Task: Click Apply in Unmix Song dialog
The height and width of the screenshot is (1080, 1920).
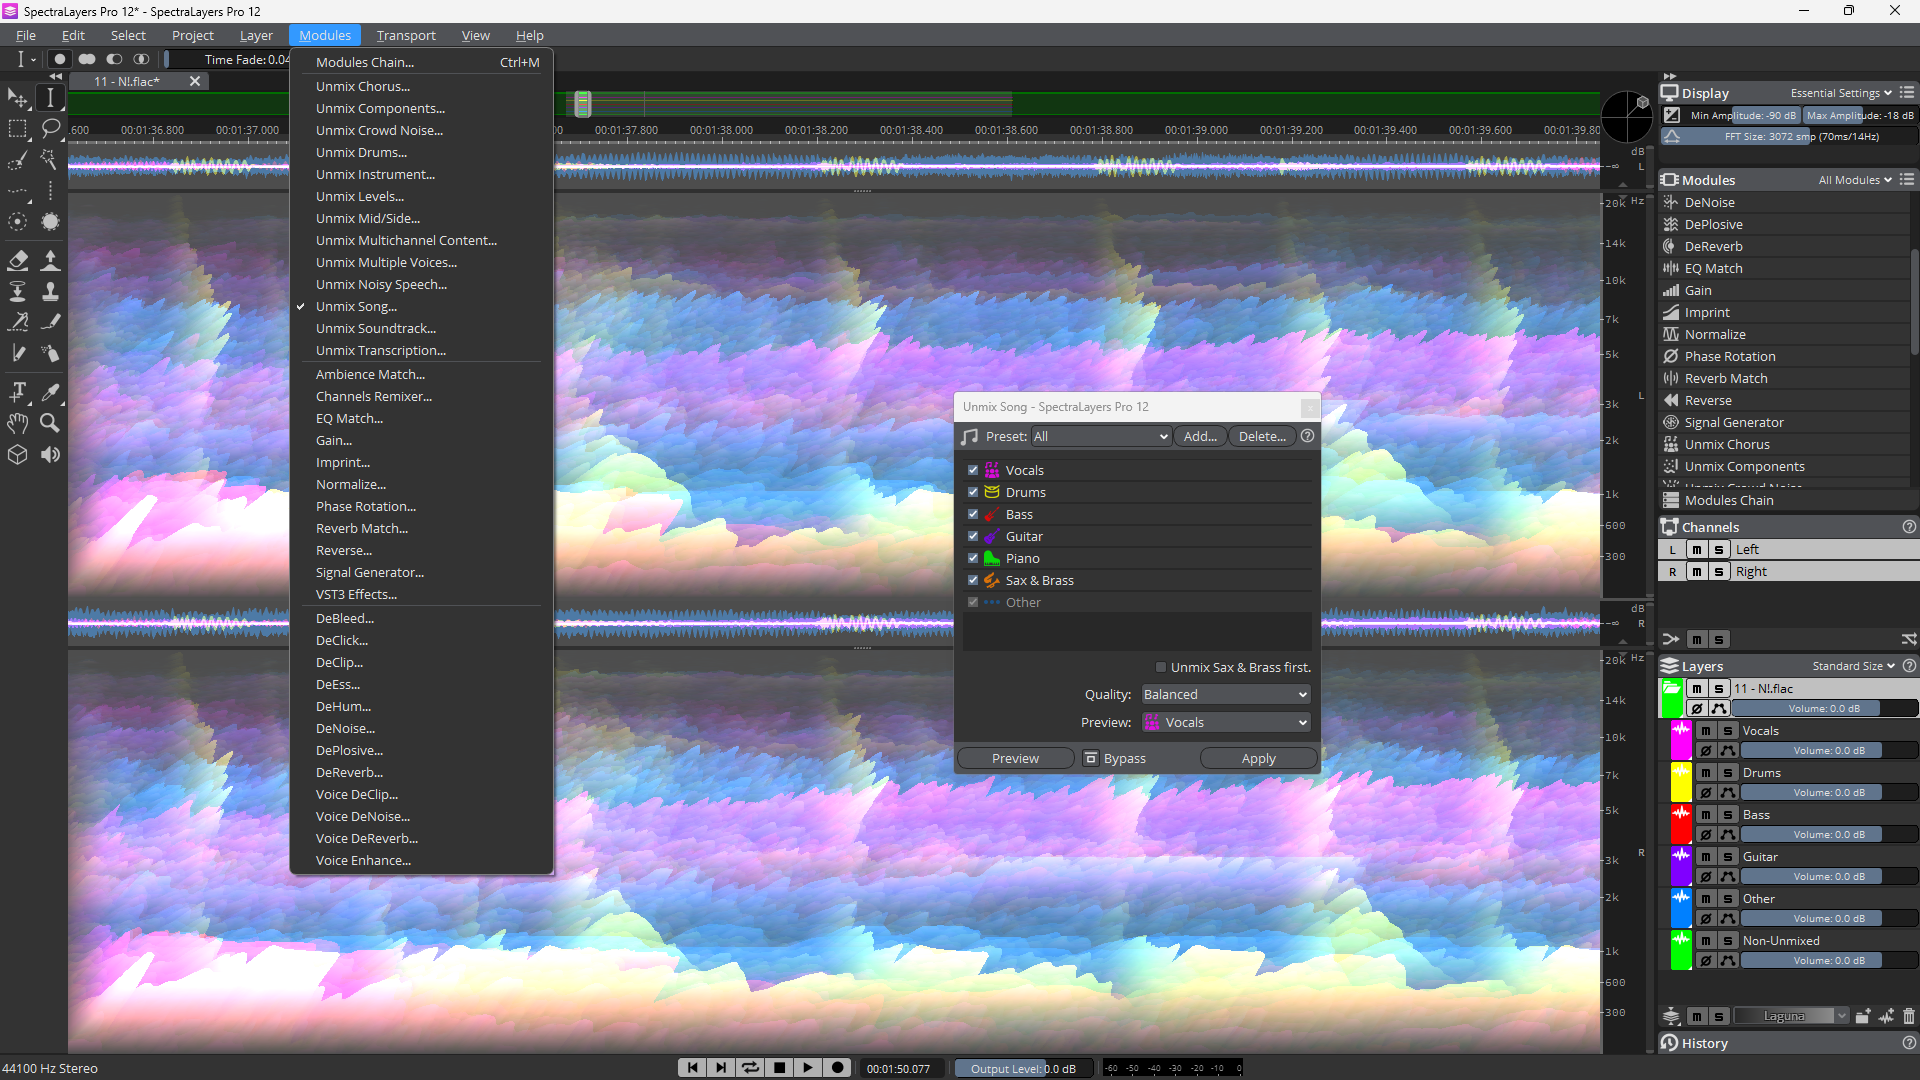Action: click(x=1258, y=758)
